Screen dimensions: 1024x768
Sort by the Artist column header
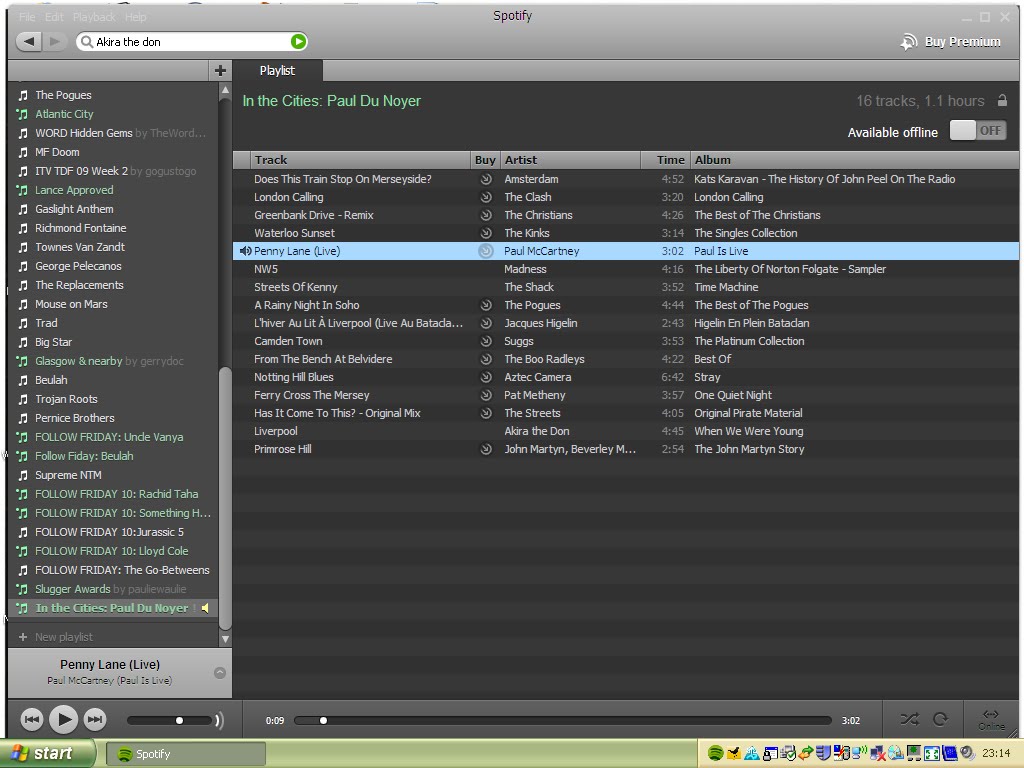pyautogui.click(x=571, y=160)
